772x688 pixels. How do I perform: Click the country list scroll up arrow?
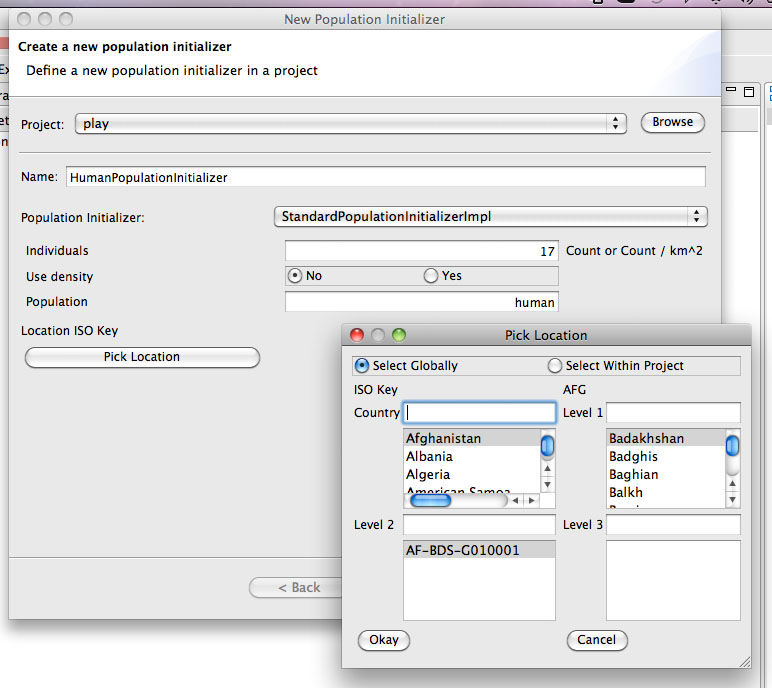(x=547, y=468)
